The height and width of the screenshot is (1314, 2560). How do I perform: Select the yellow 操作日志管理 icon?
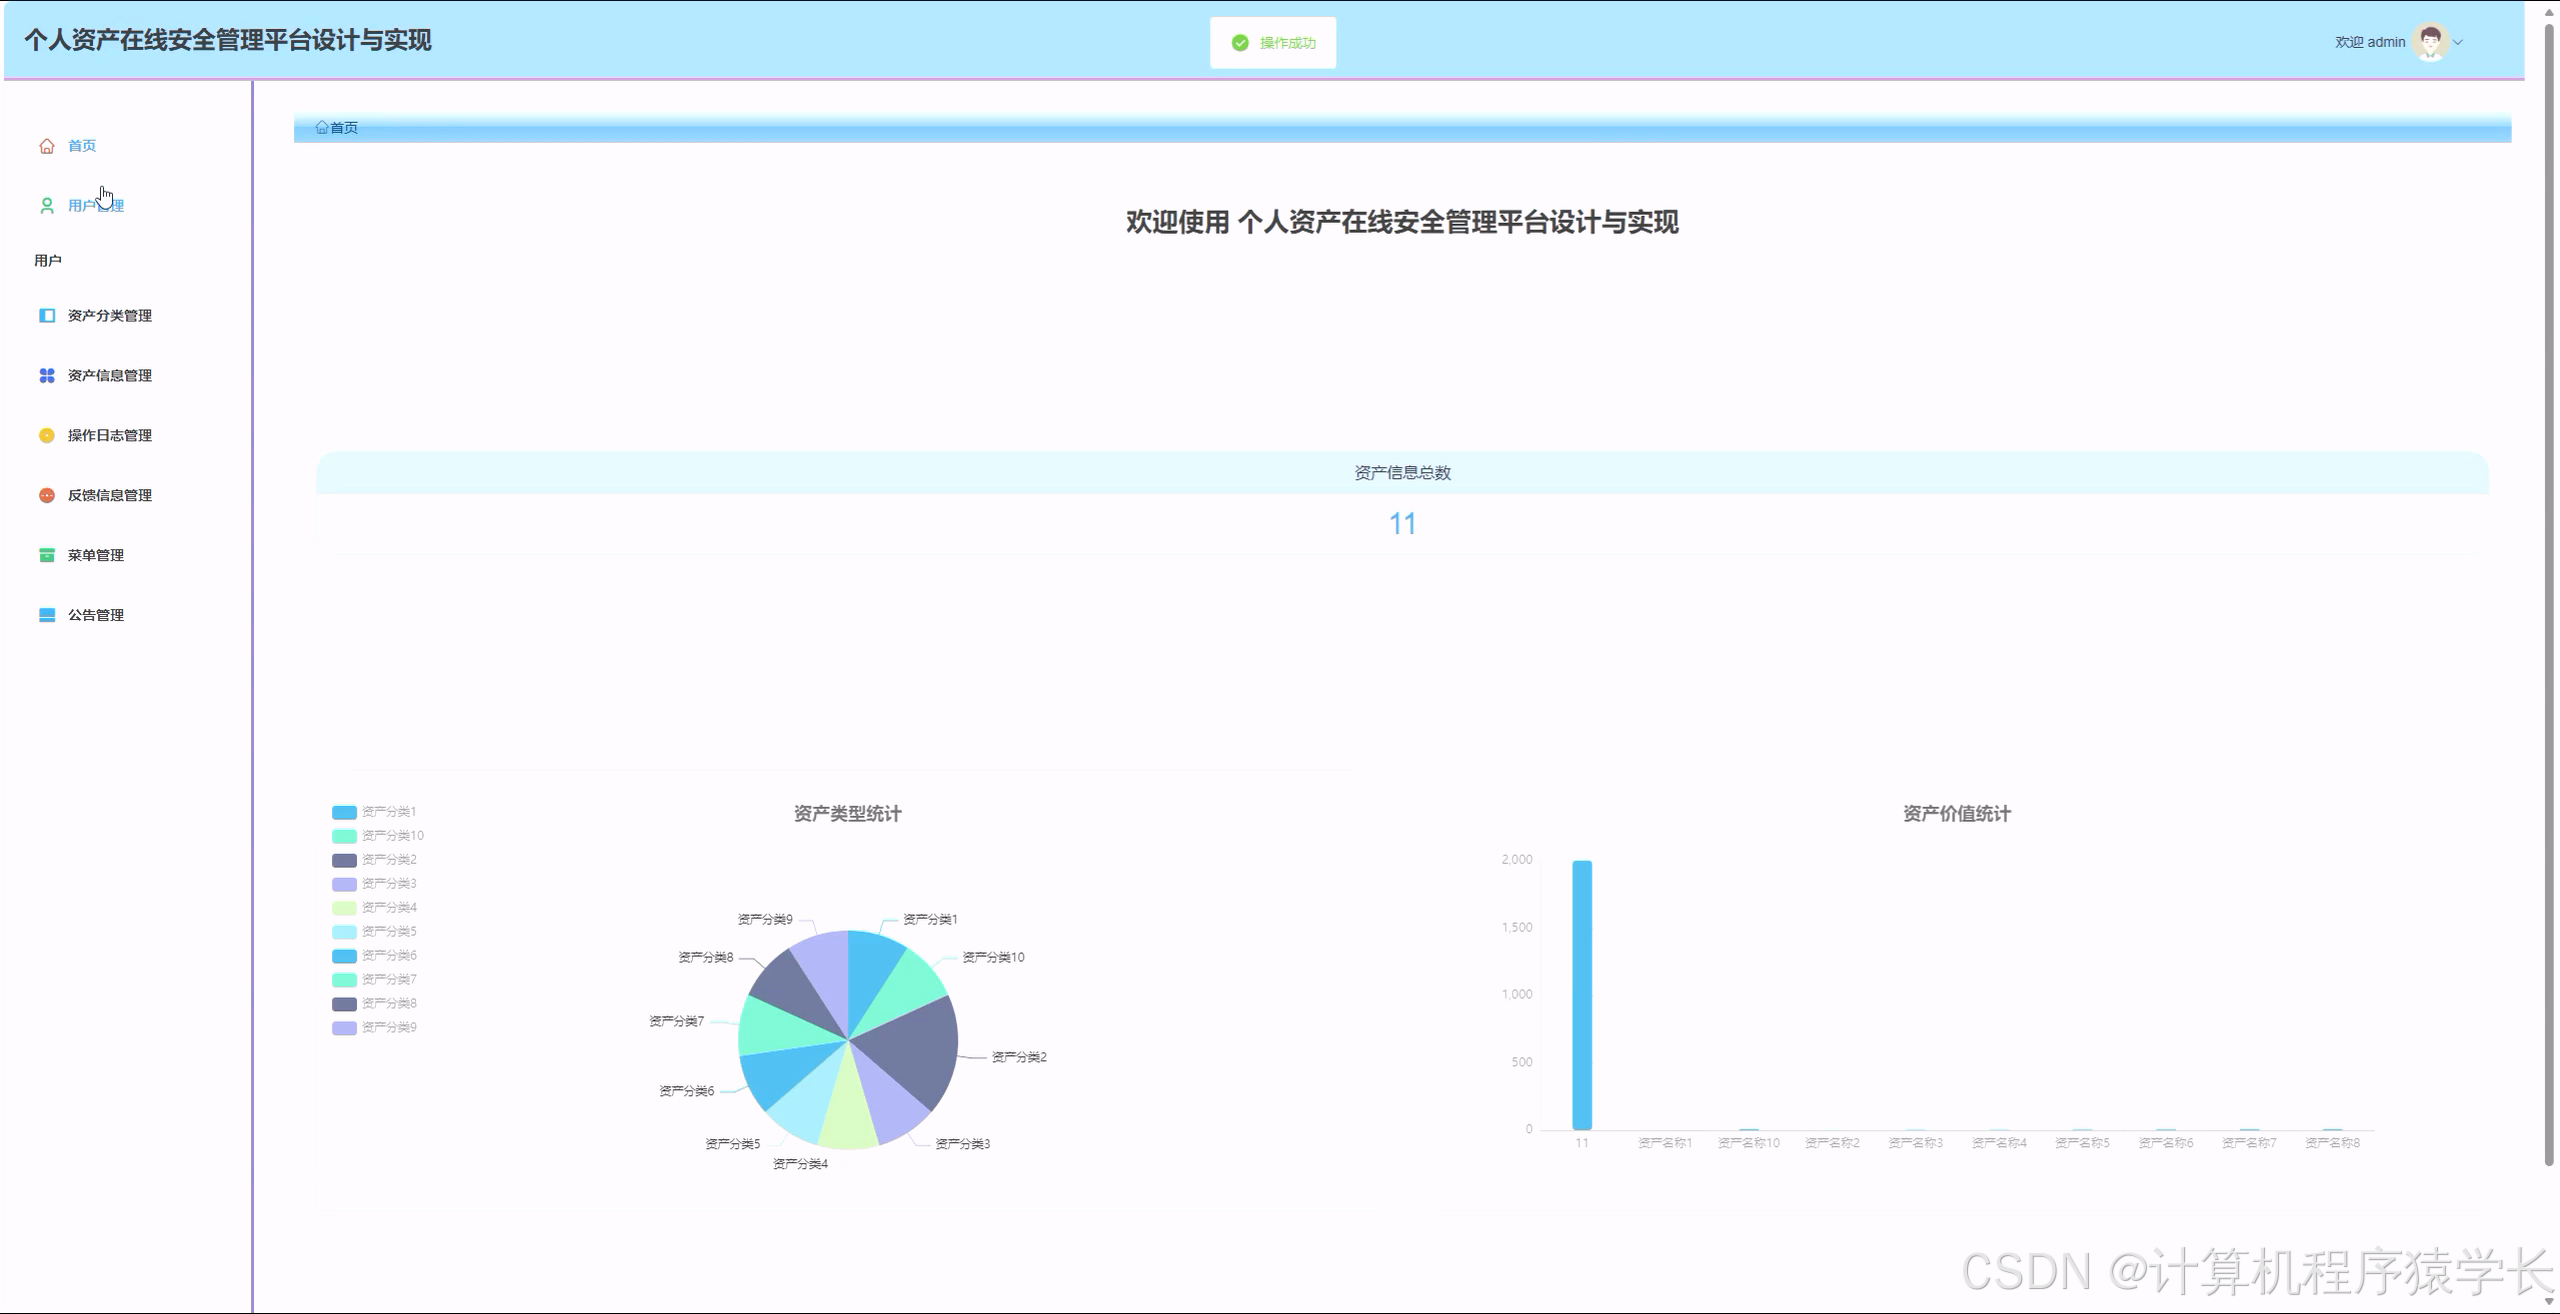46,435
